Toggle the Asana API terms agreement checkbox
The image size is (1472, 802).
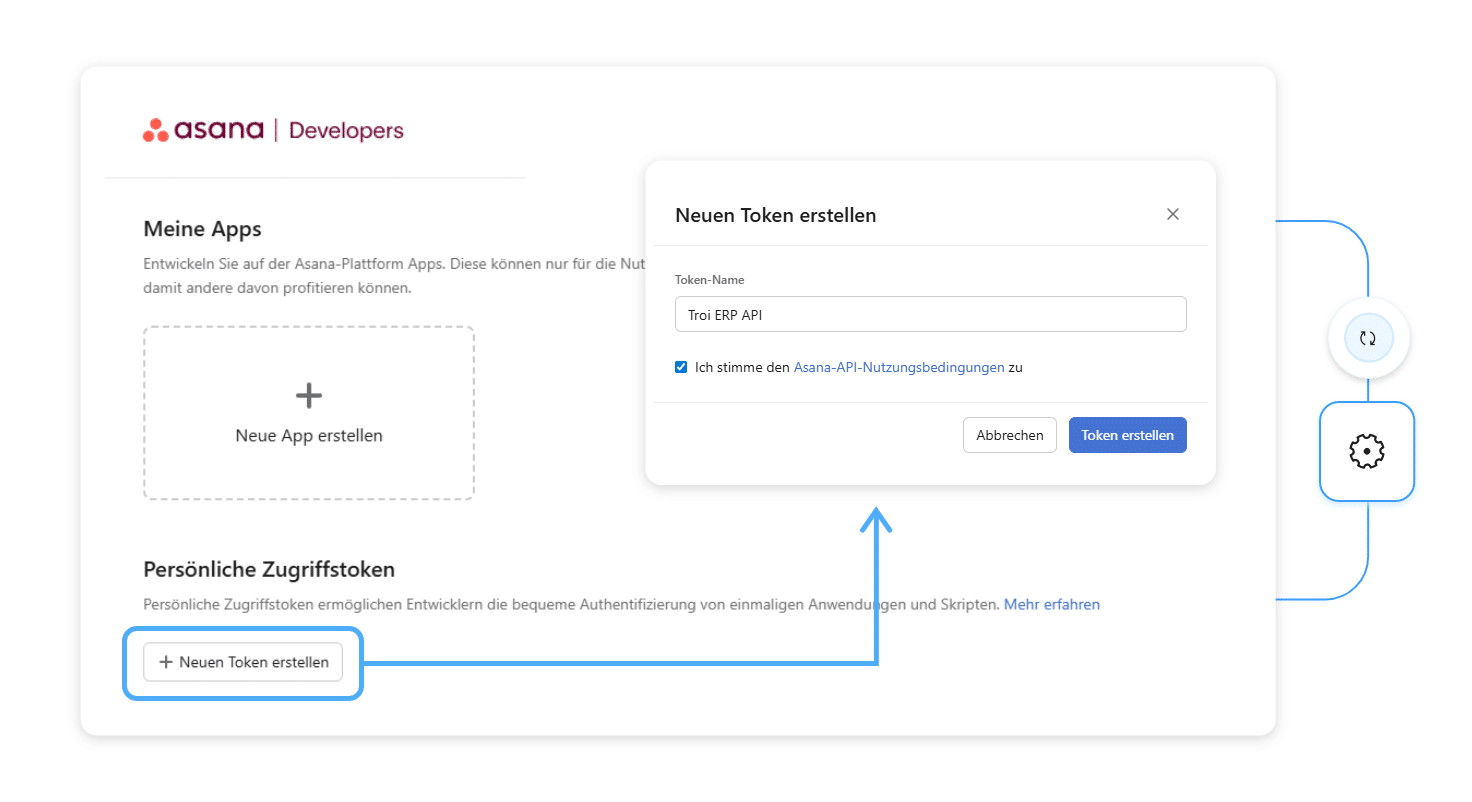tap(681, 367)
